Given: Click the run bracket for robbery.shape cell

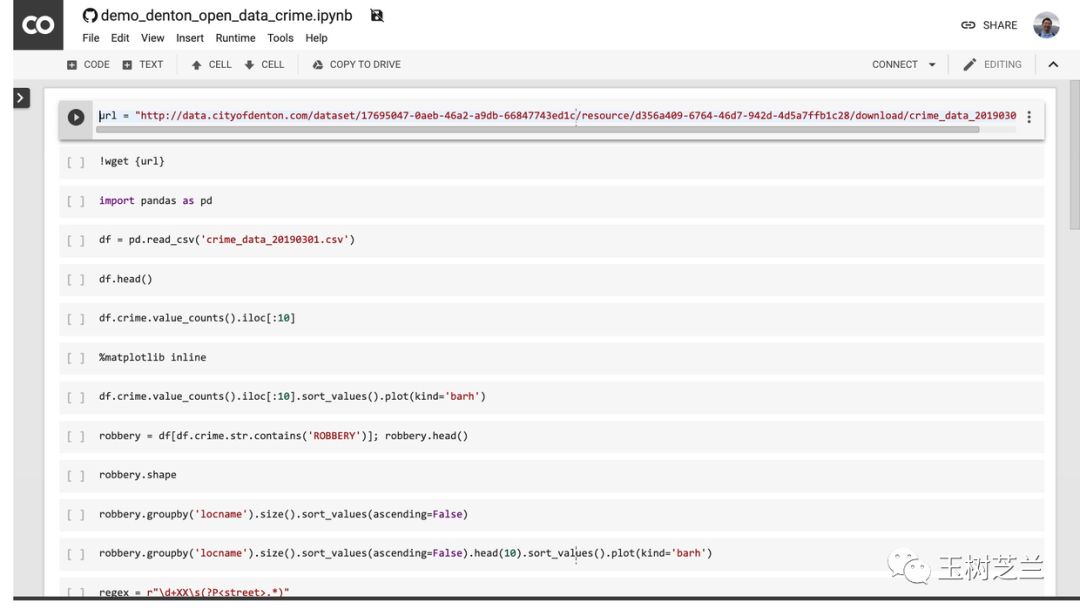Looking at the screenshot, I should coord(76,476).
